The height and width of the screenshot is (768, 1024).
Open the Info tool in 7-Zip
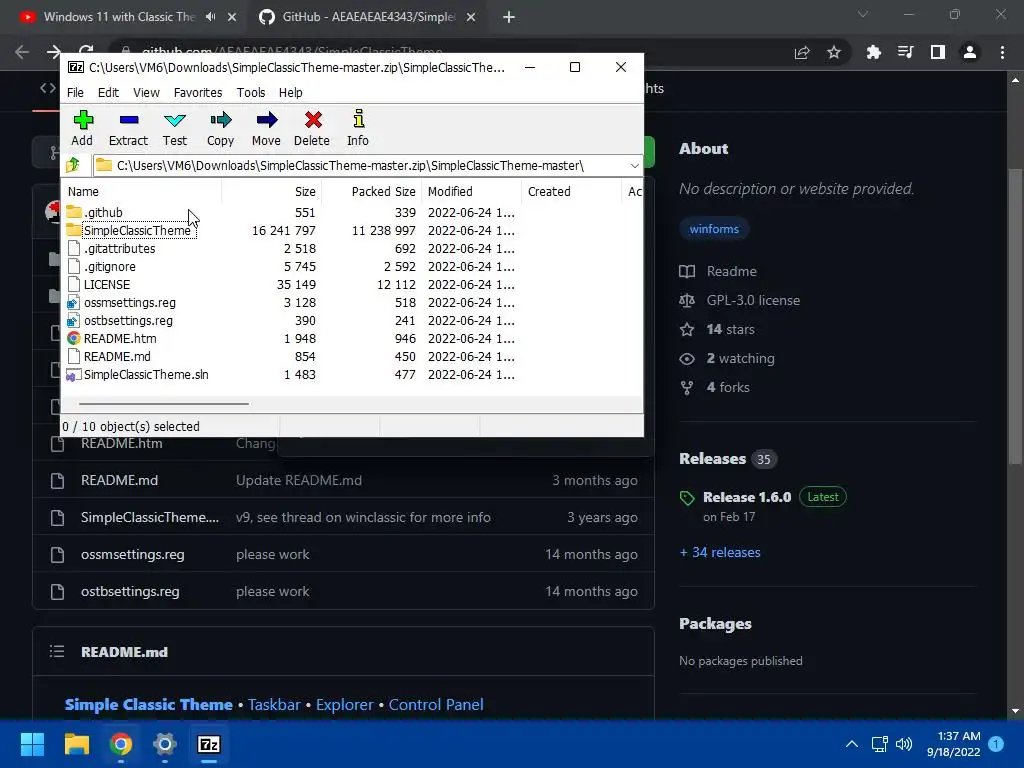tap(358, 128)
